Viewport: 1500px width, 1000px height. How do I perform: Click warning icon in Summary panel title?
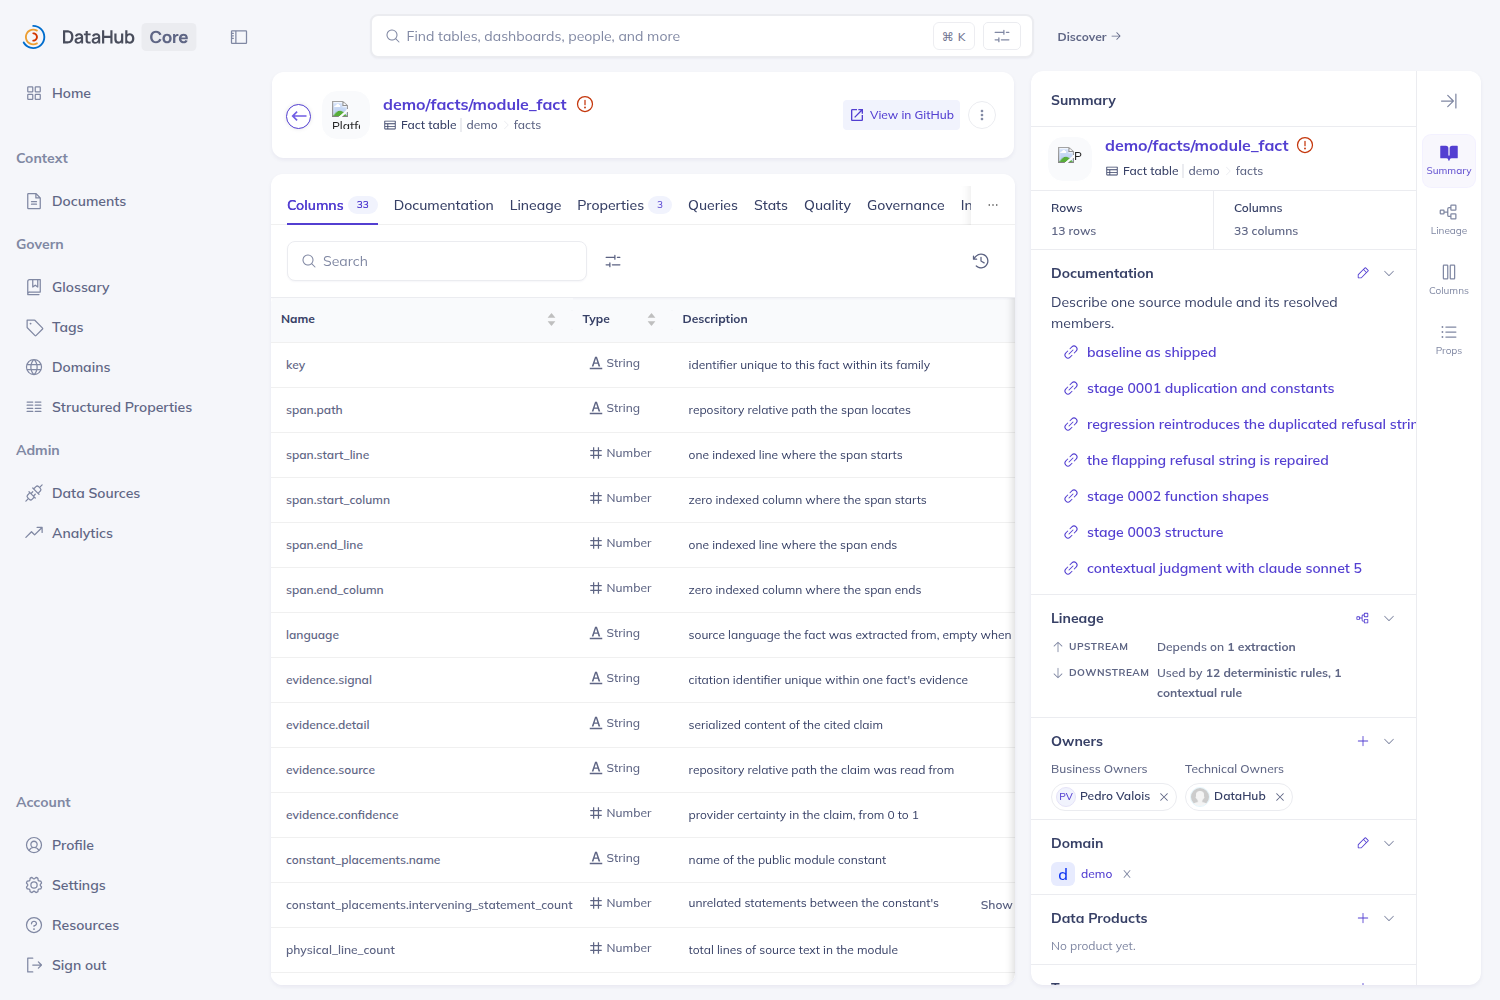(x=1305, y=145)
